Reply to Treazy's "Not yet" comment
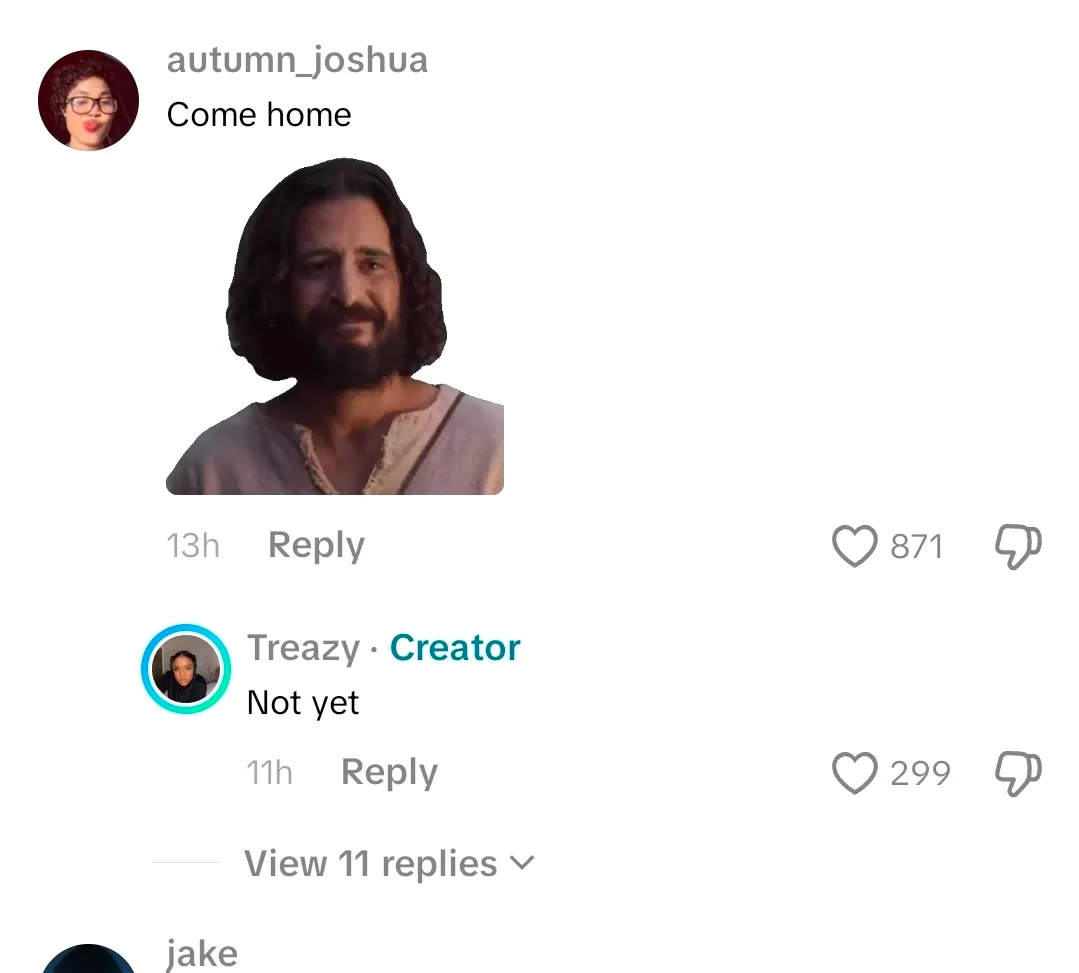Image resolution: width=1079 pixels, height=973 pixels. [389, 773]
